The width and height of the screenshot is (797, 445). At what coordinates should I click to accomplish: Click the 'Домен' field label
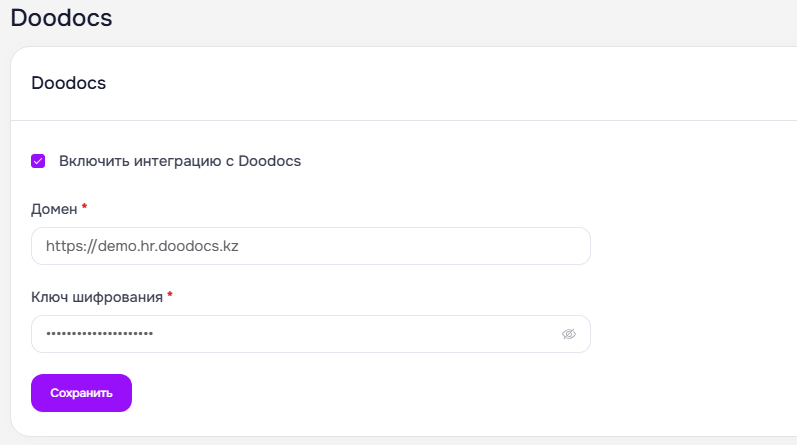(54, 209)
